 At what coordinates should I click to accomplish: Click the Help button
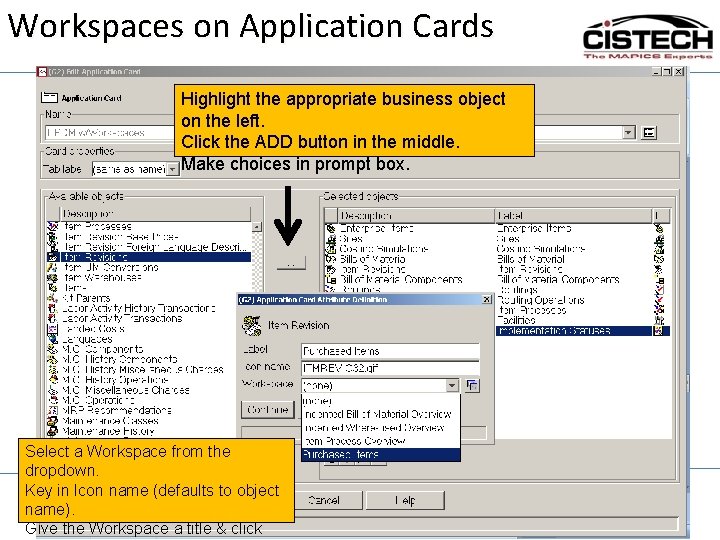pyautogui.click(x=405, y=500)
